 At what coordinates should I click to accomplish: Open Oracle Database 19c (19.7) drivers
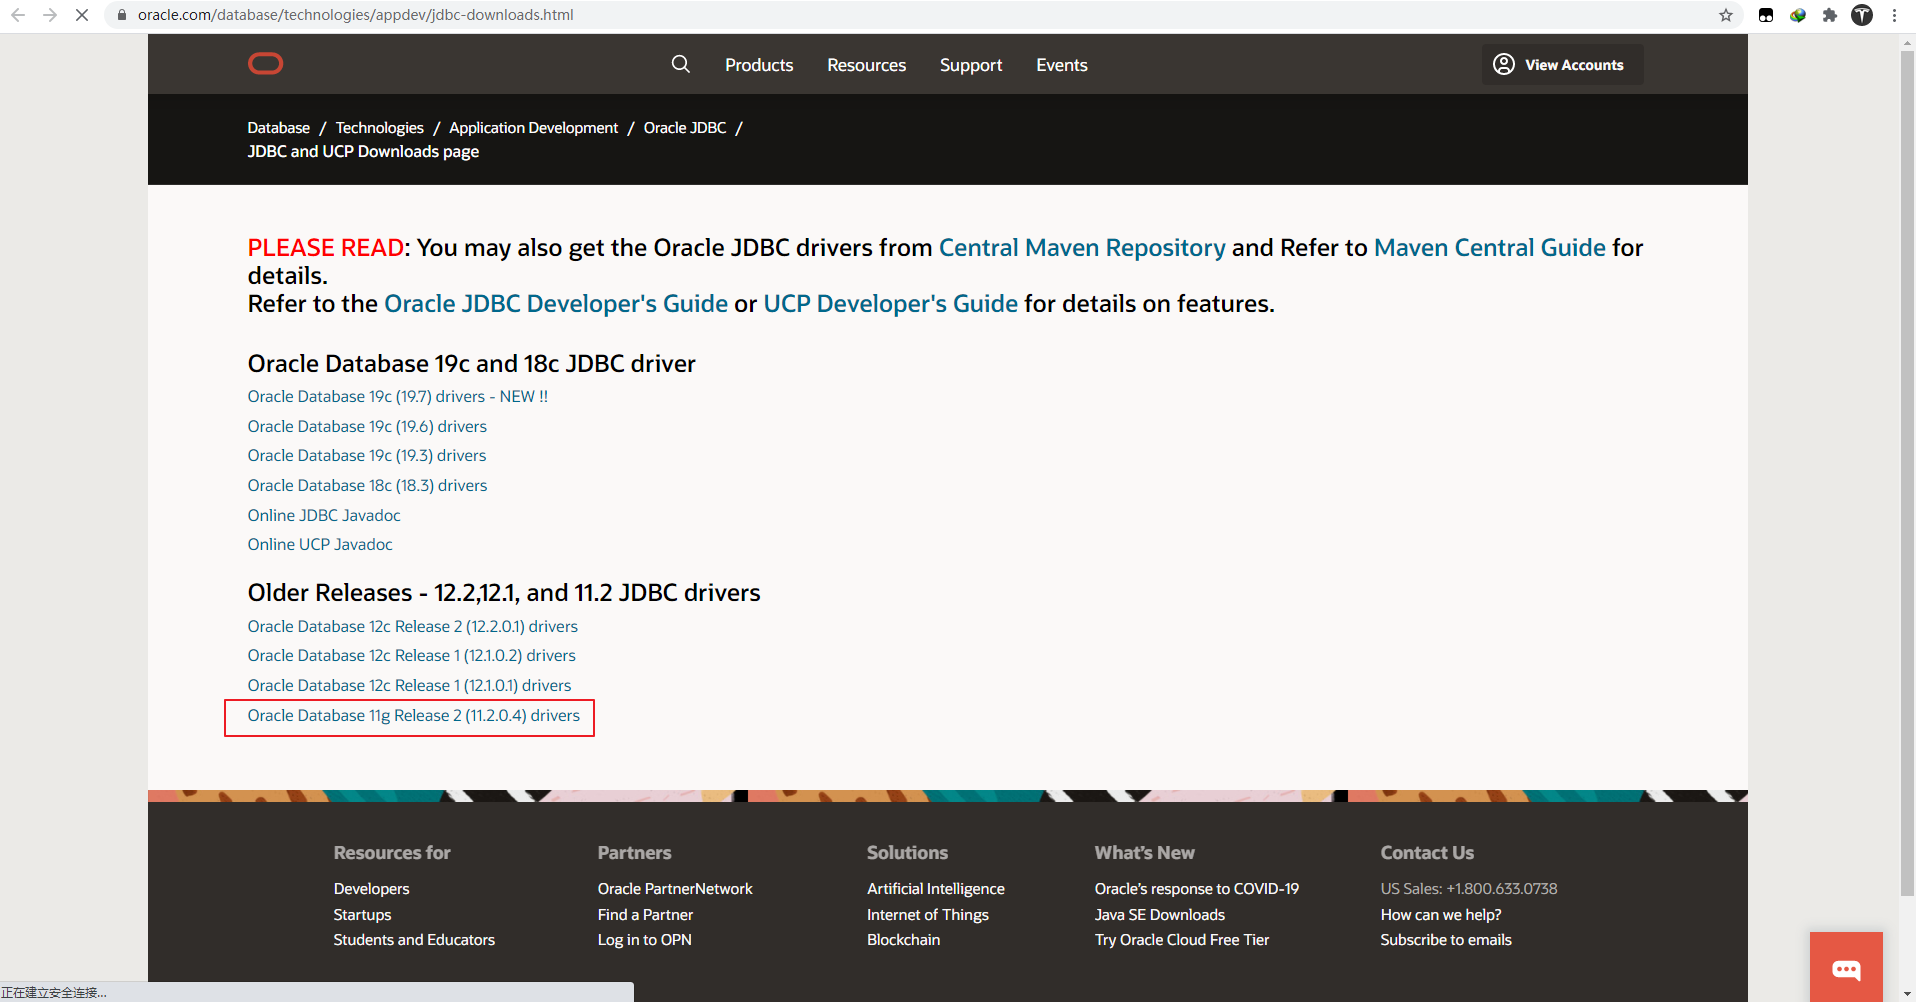click(x=398, y=397)
